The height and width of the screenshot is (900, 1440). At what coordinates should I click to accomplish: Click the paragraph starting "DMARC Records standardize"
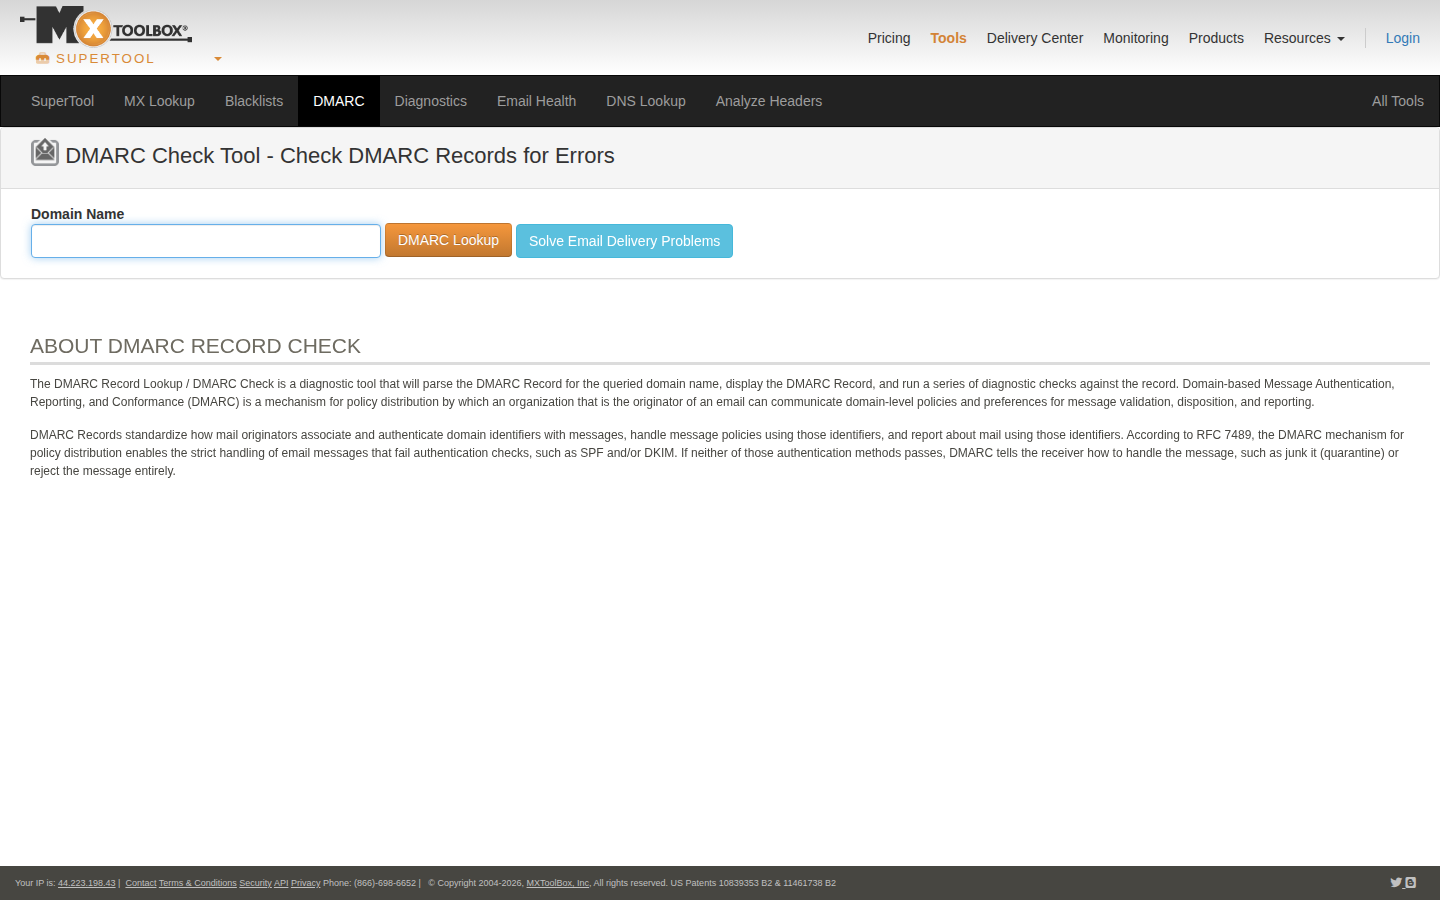717,453
